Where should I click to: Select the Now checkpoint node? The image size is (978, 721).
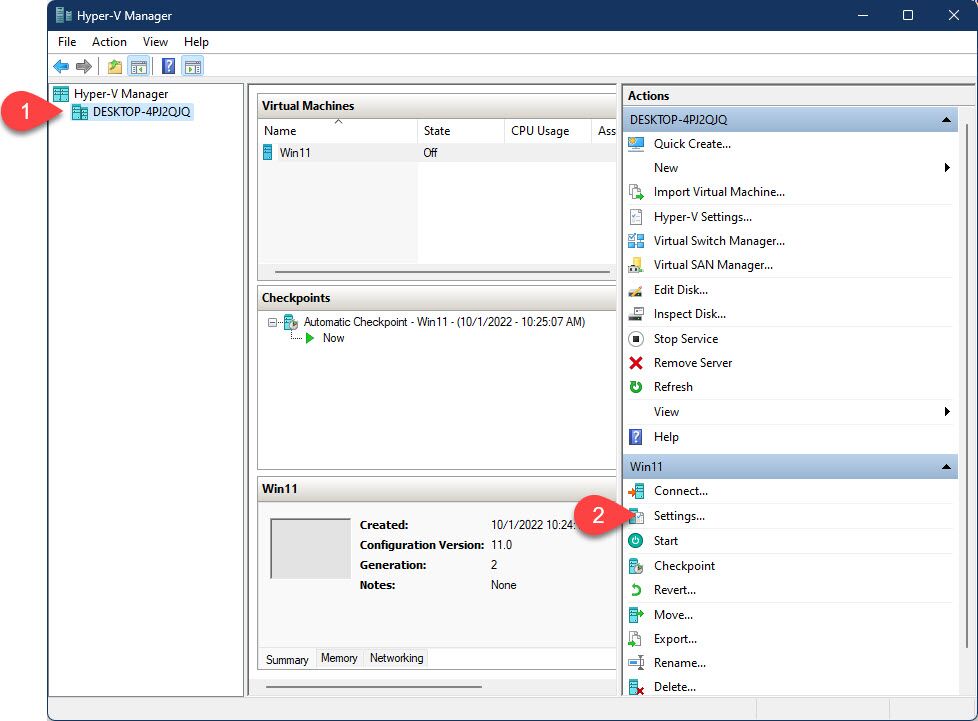[x=333, y=338]
